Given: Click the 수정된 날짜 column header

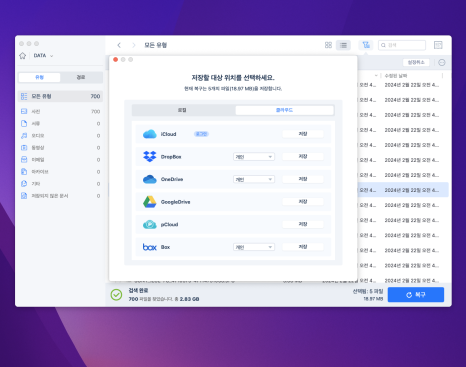Looking at the screenshot, I should 396,76.
